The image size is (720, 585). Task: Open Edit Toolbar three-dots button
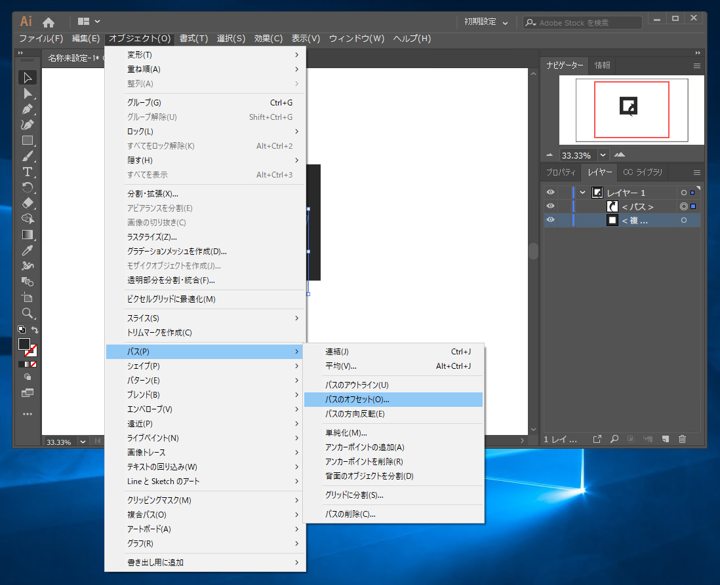(27, 414)
